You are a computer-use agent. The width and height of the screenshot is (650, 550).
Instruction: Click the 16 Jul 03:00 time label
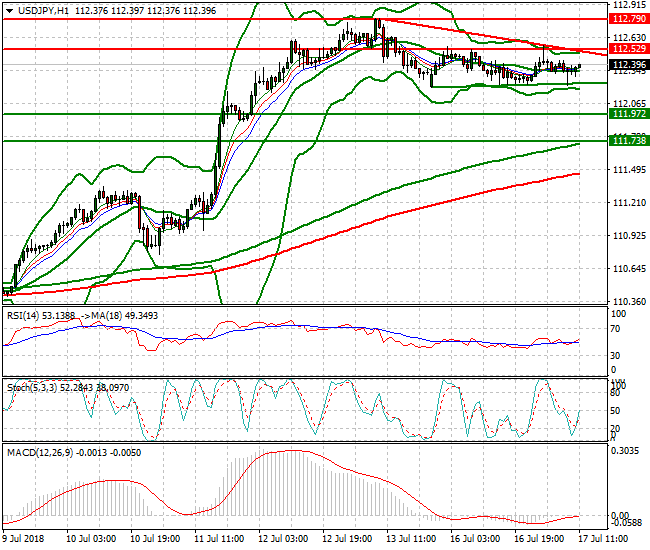pyautogui.click(x=475, y=539)
